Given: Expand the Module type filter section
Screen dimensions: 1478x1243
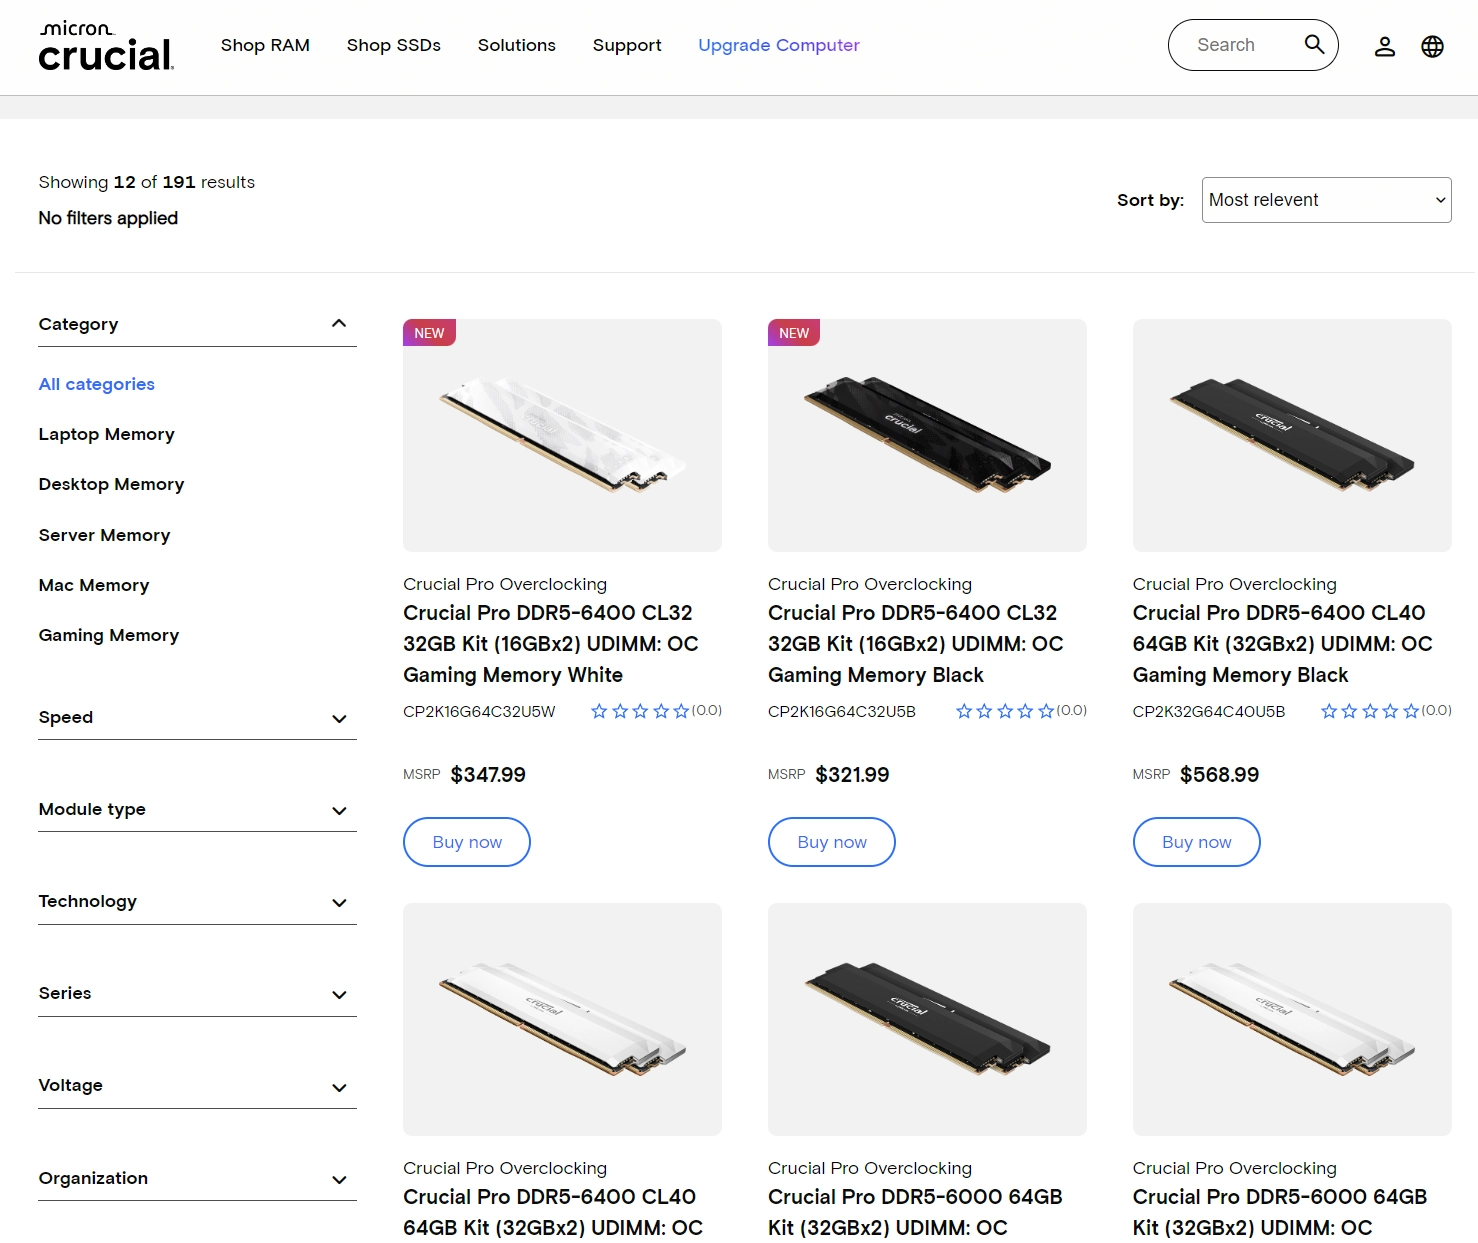Looking at the screenshot, I should click(340, 811).
